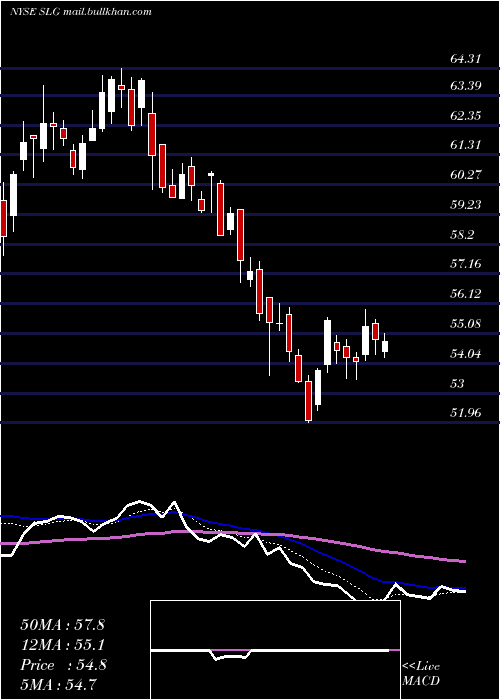The image size is (500, 700).
Task: Click the Price : 54.8 readout
Action: click(x=63, y=665)
